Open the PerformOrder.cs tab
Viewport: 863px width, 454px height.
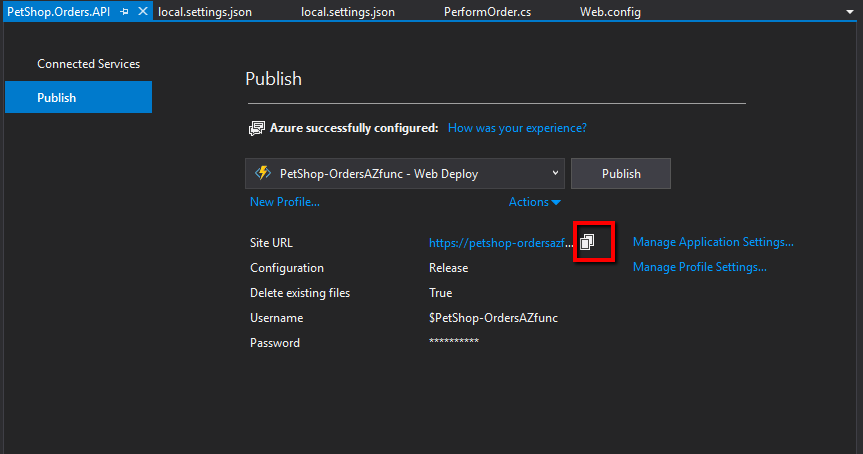(x=488, y=12)
